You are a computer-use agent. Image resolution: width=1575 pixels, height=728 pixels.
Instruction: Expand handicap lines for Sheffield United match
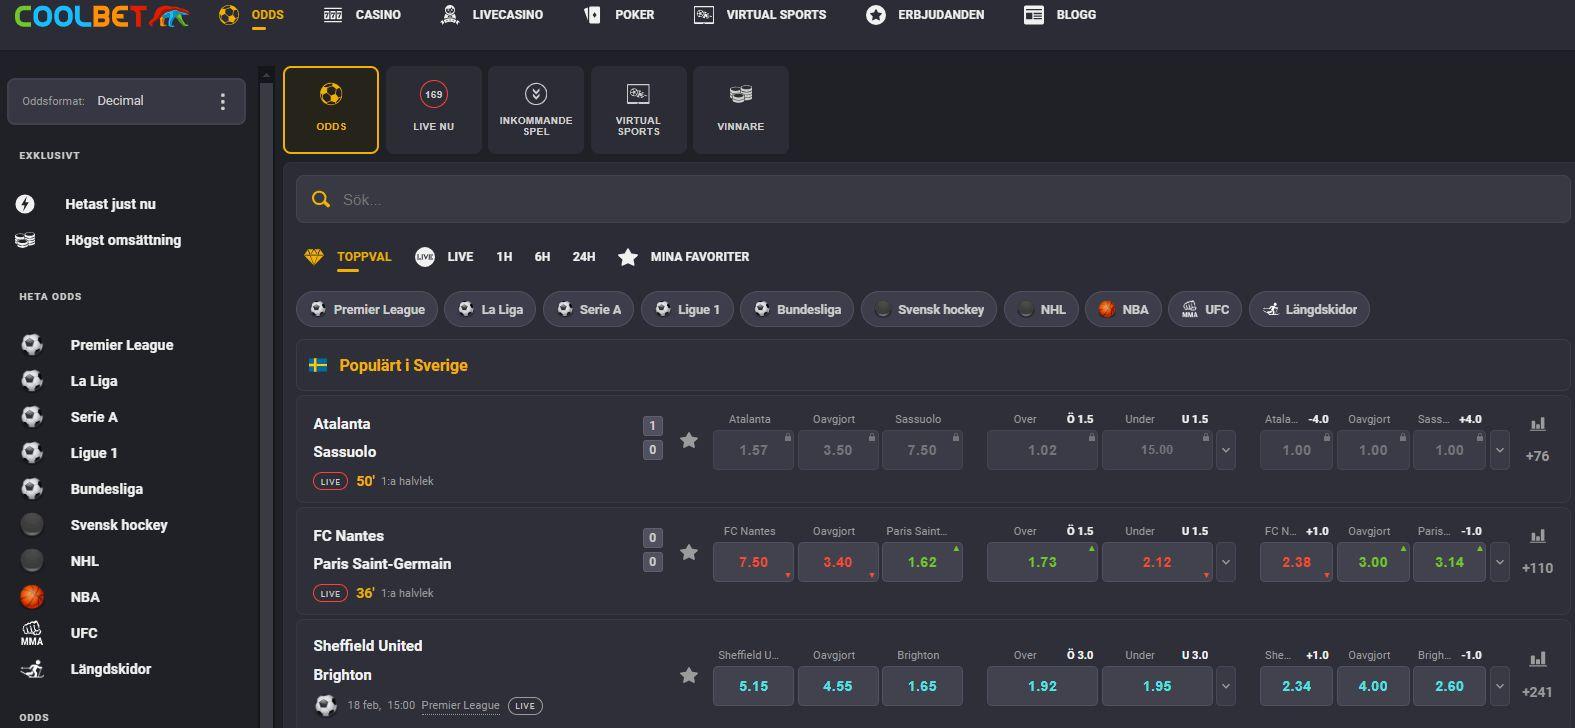[x=1500, y=686]
